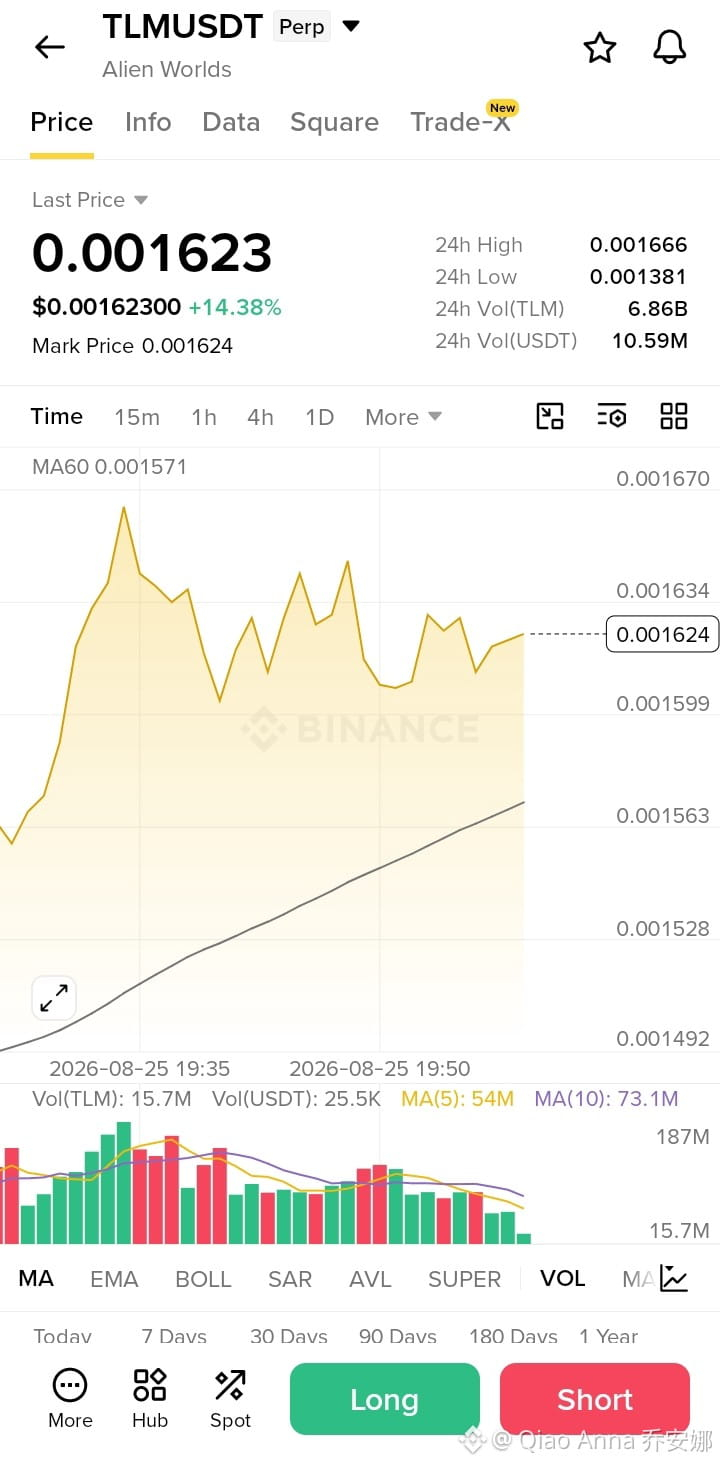
Task: Open indicator chart icon beside VOL
Action: pyautogui.click(x=674, y=1278)
